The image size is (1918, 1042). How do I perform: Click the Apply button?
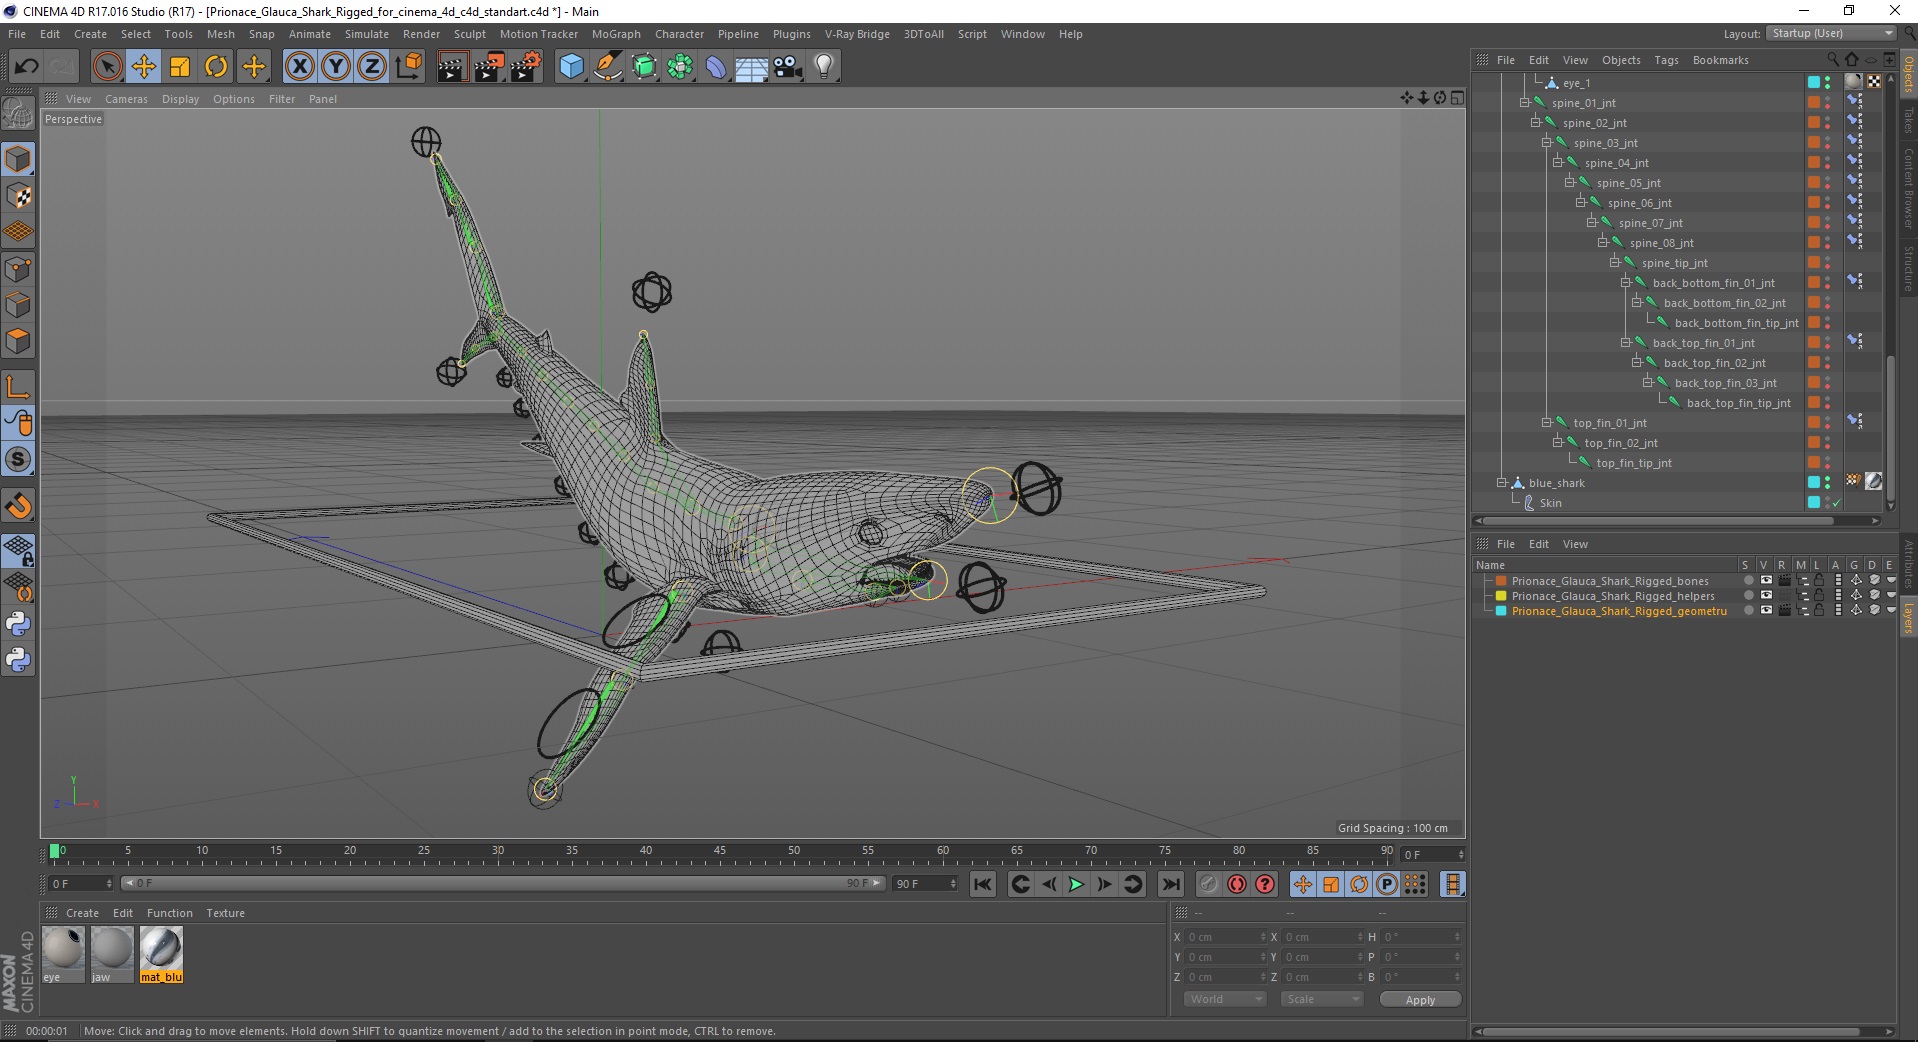click(1420, 1000)
